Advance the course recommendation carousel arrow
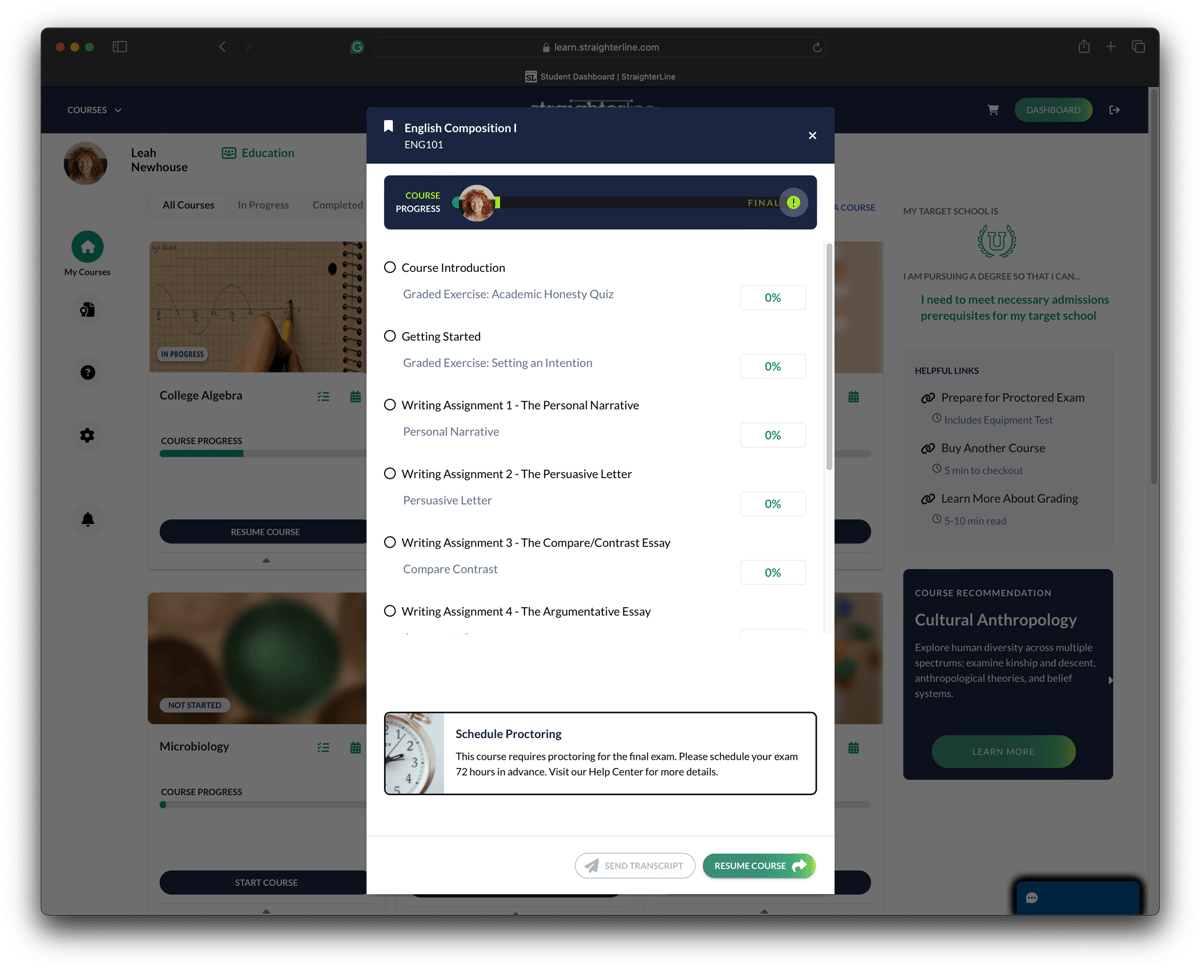This screenshot has height=969, width=1200. coord(1110,680)
